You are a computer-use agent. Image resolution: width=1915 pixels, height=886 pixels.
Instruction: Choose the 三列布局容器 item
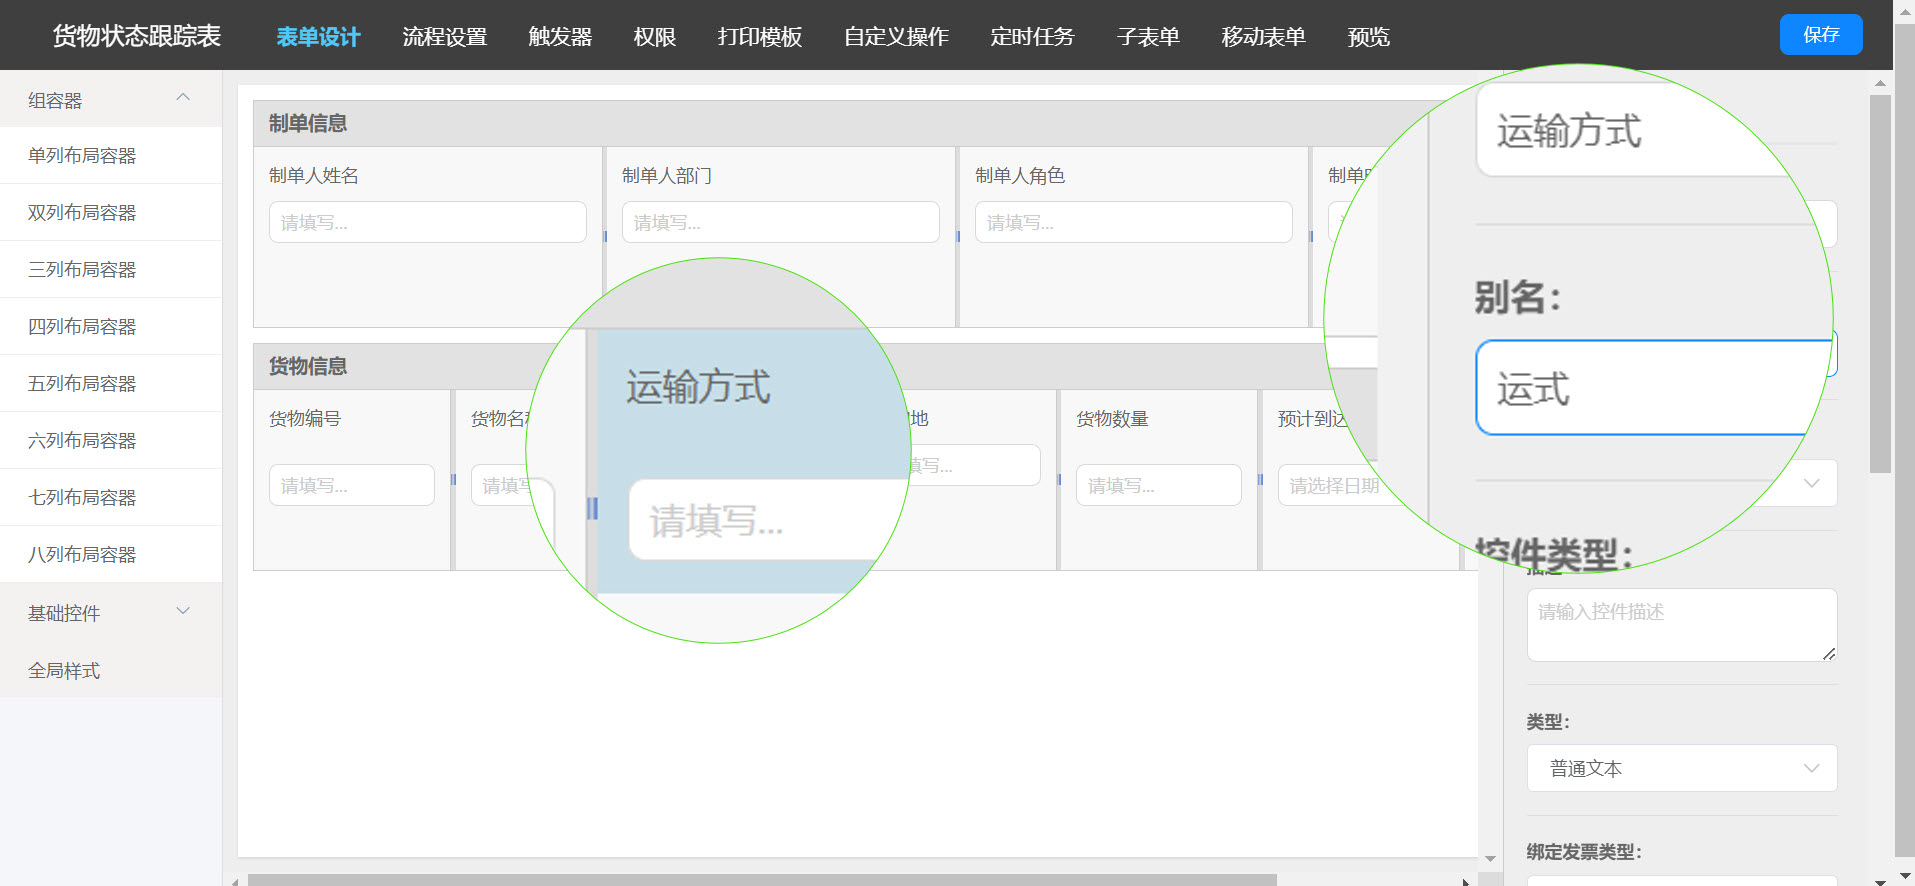pos(111,270)
